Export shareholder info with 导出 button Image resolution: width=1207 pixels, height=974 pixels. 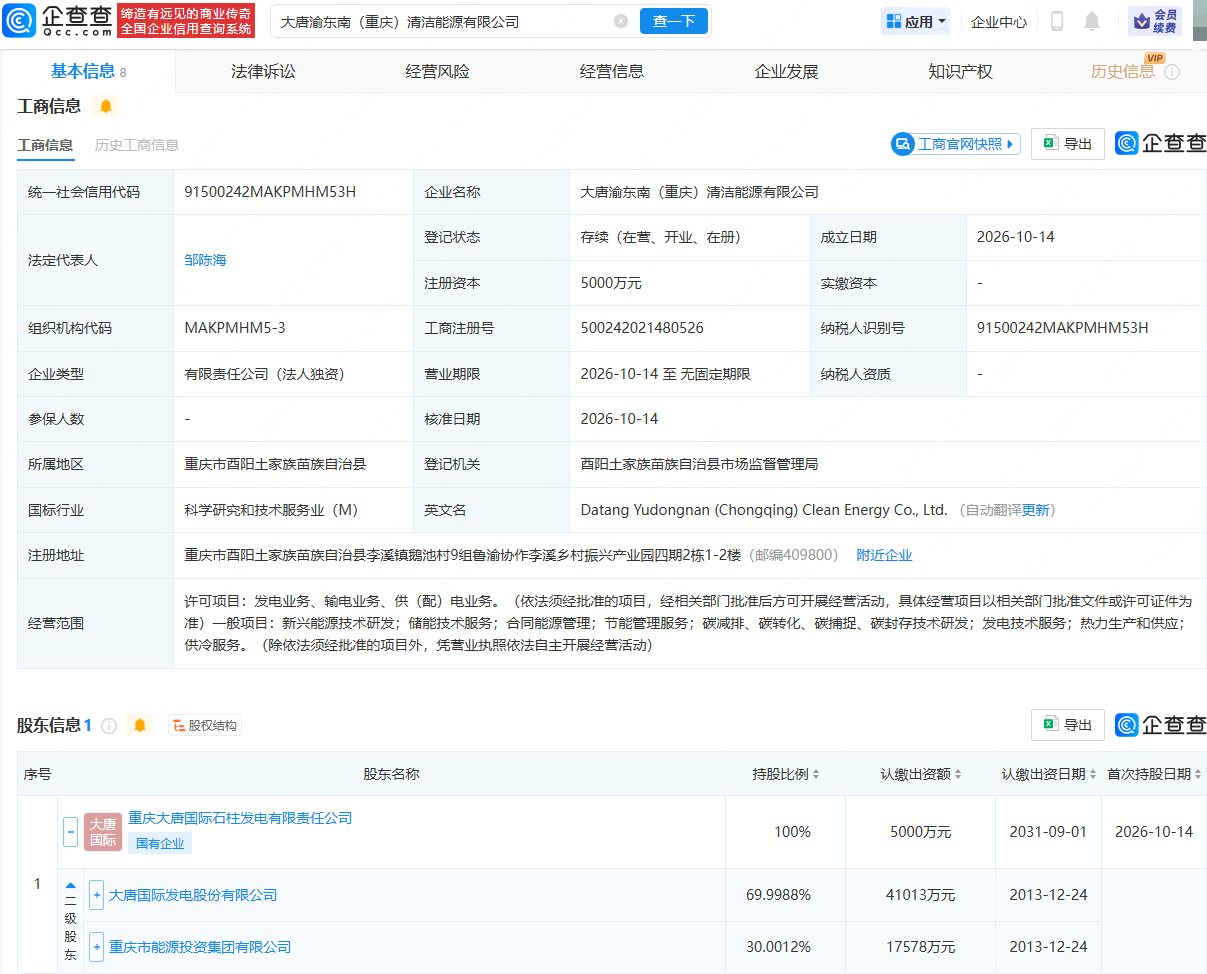(1067, 725)
